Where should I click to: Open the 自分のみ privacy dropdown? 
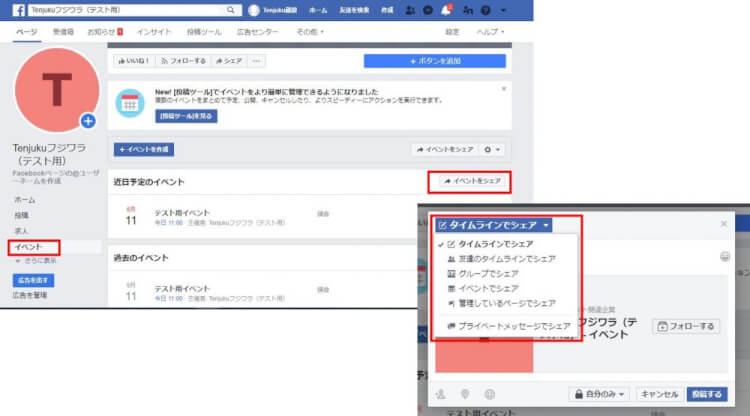(599, 394)
